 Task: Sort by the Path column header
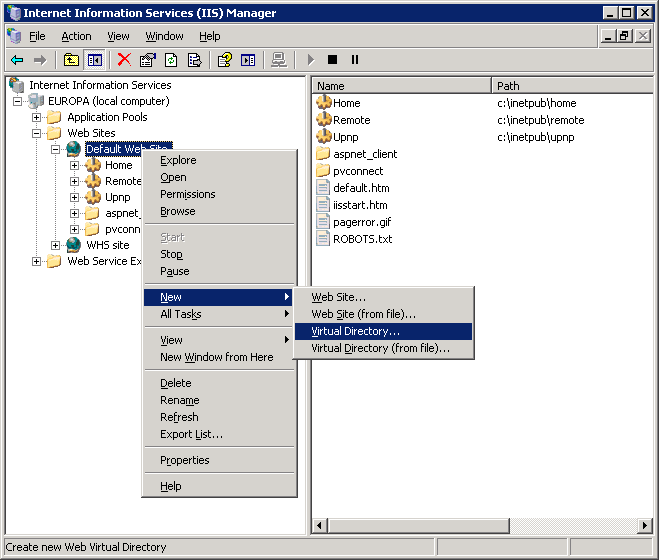(572, 86)
